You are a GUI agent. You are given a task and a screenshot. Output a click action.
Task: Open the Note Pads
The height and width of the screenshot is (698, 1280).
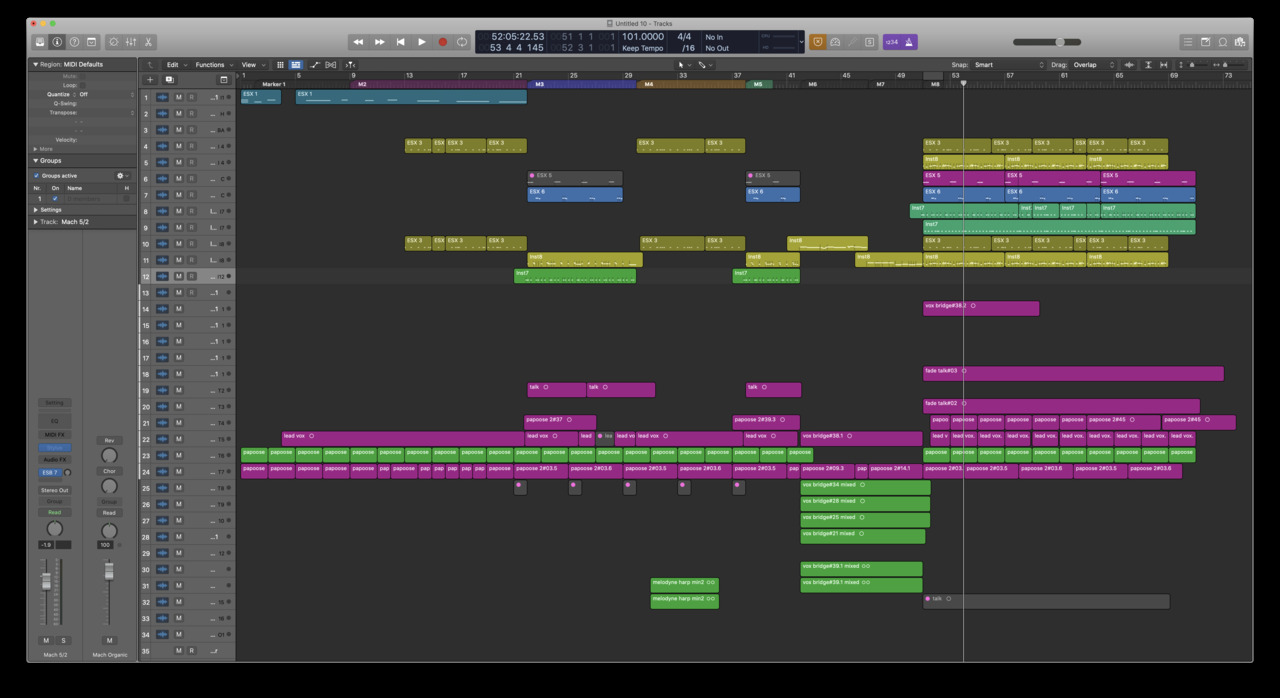[x=1205, y=42]
